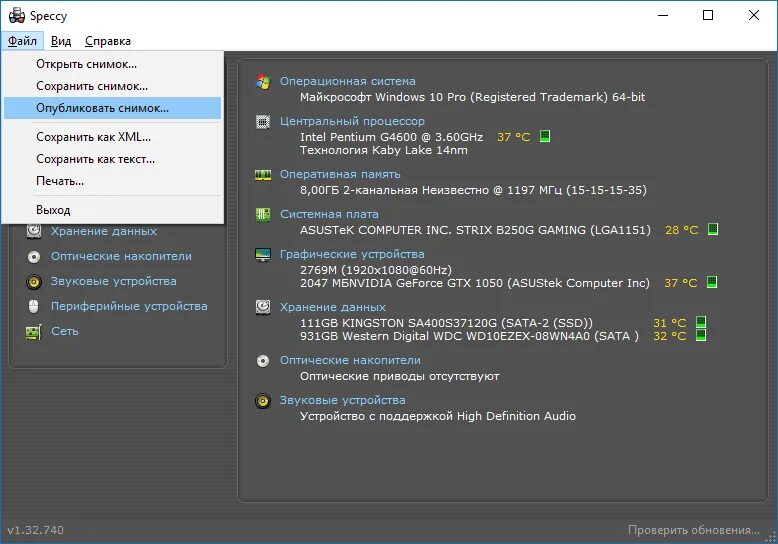Click the Windows flag icon for Операционная система

[263, 81]
